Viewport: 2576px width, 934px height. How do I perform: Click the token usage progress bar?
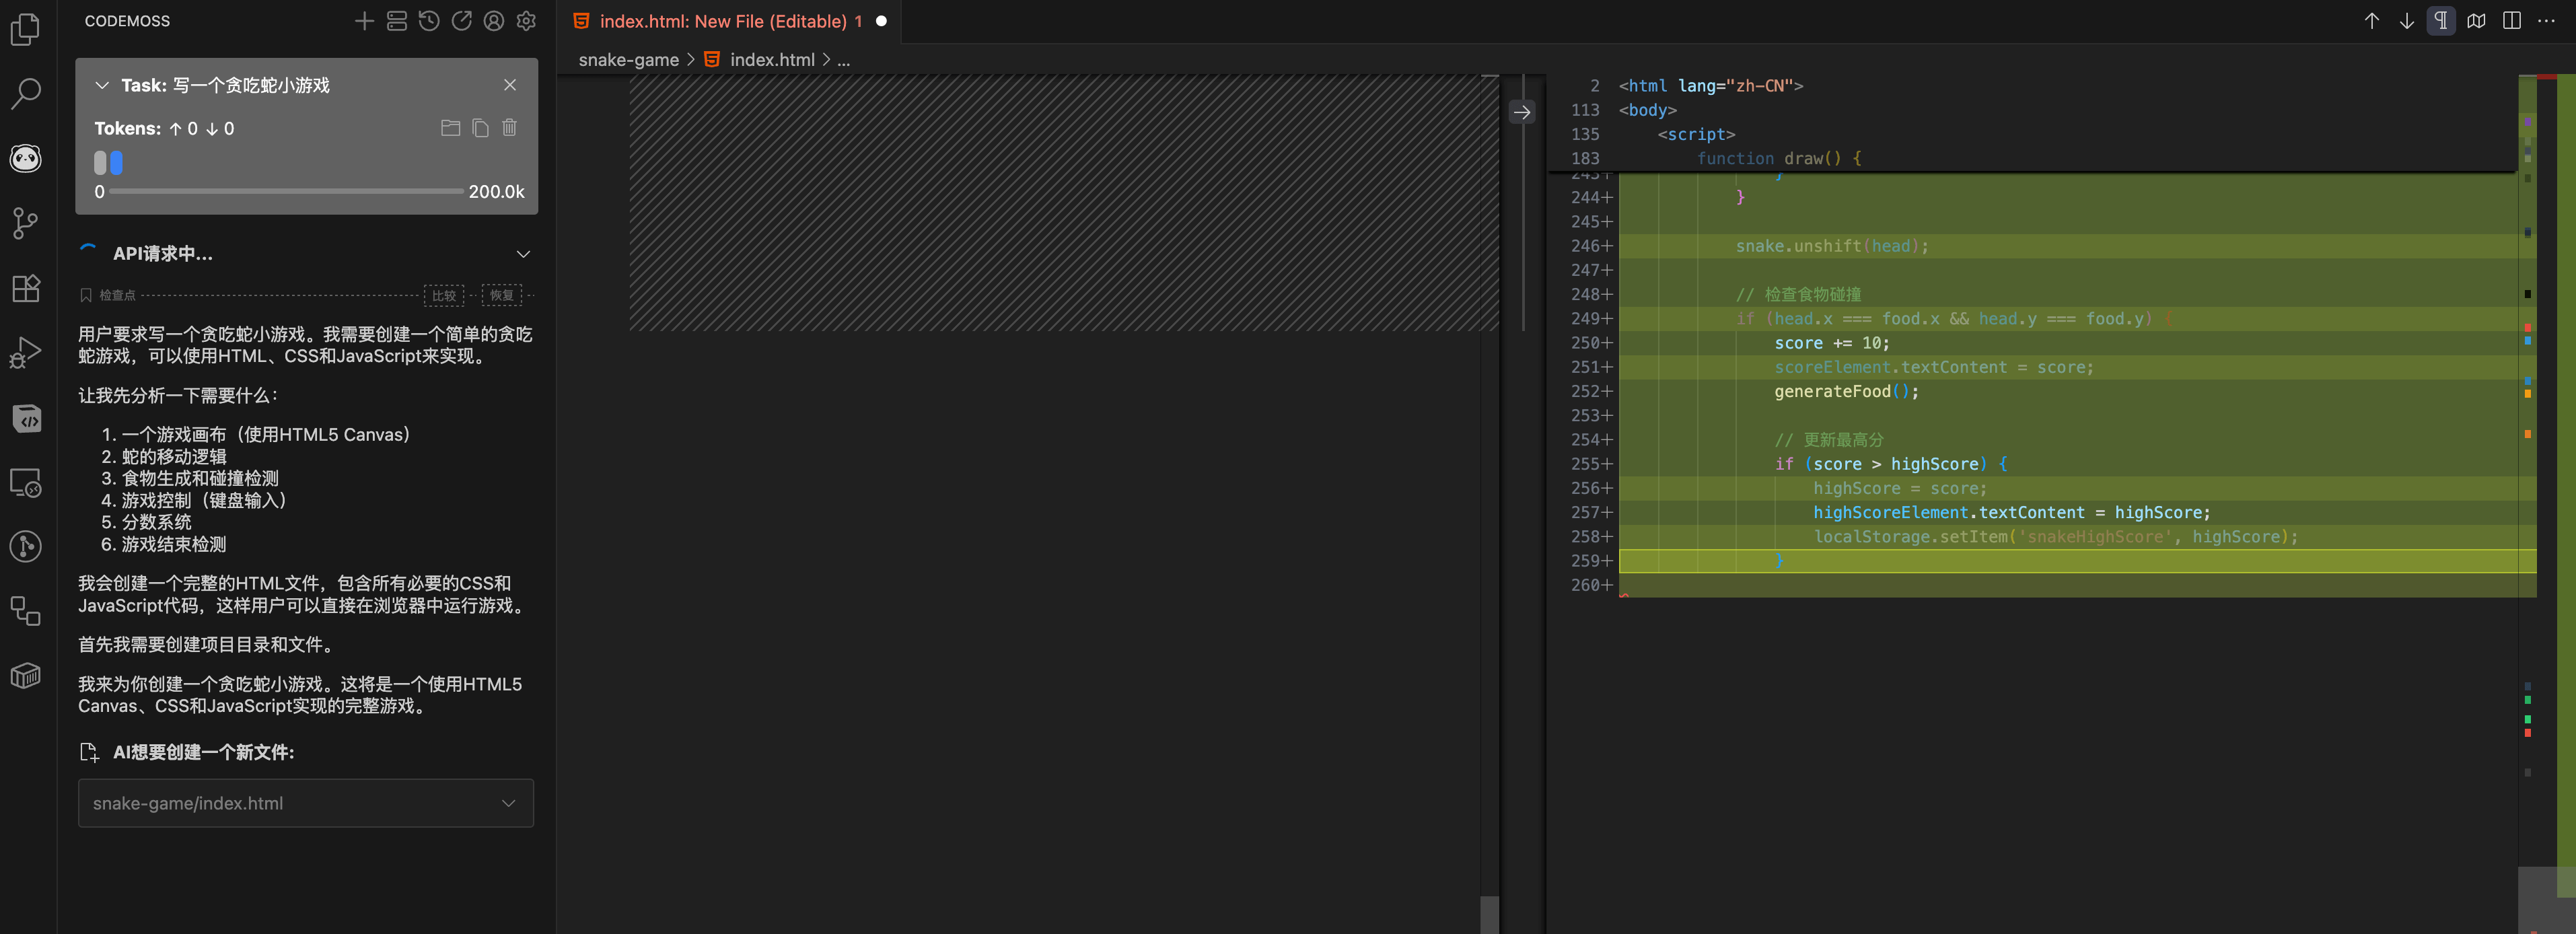pos(286,191)
